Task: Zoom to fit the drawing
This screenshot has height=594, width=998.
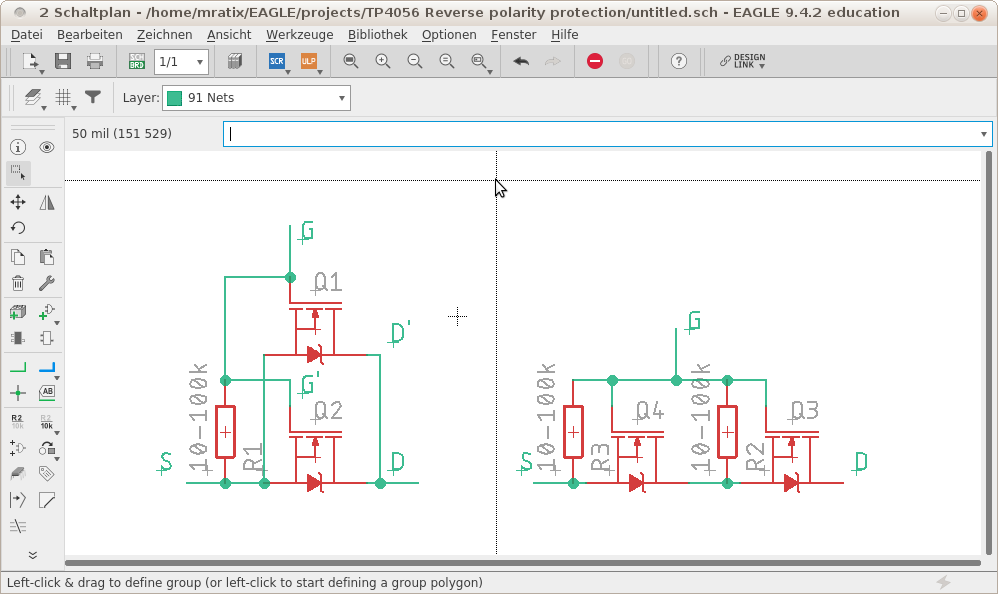Action: [x=351, y=61]
